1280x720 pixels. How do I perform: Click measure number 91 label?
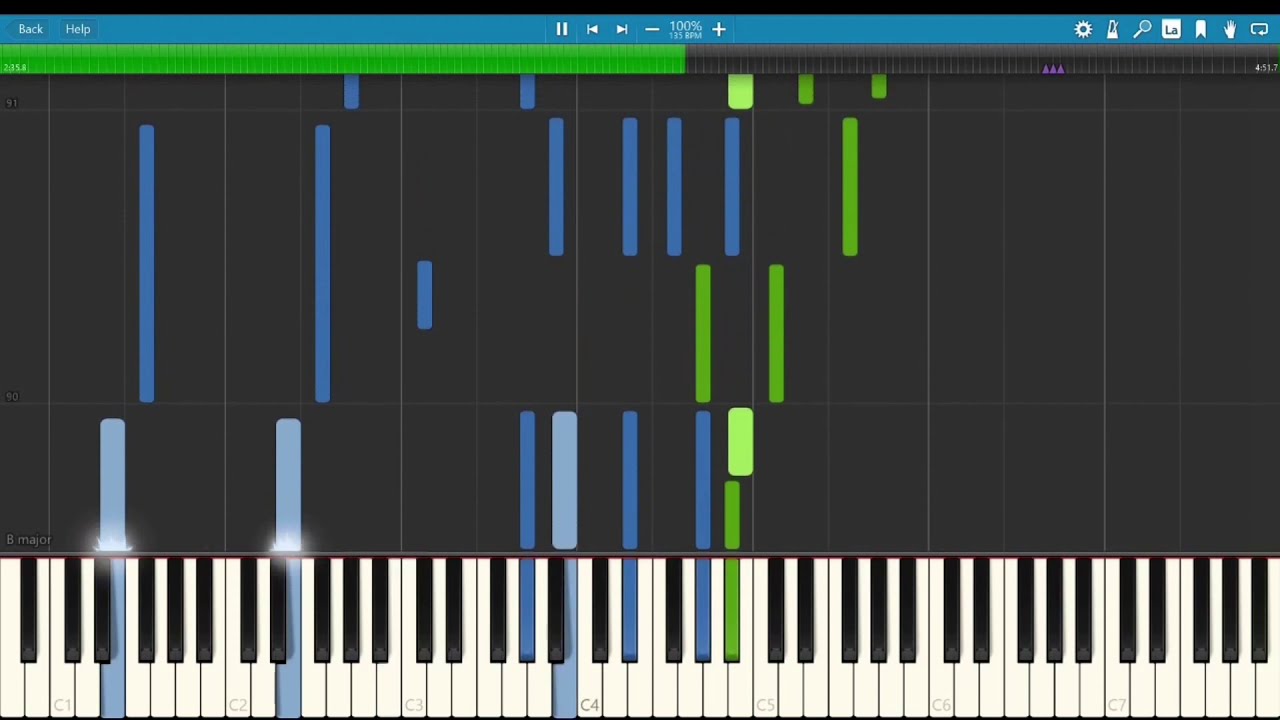coord(12,103)
